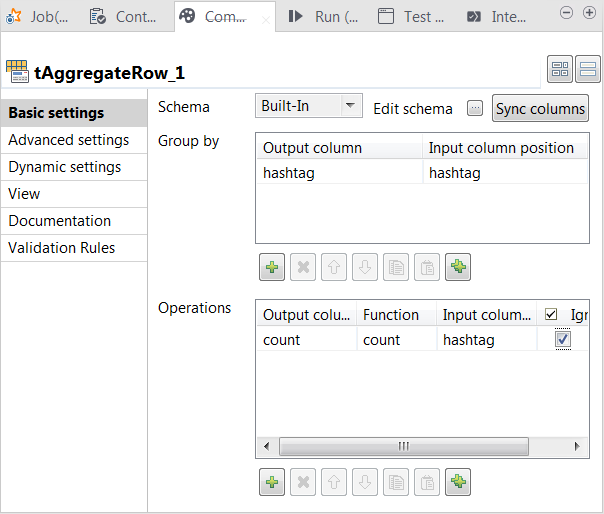This screenshot has width=604, height=514.
Task: Switch to horizontal split layout icon
Action: pyautogui.click(x=588, y=70)
